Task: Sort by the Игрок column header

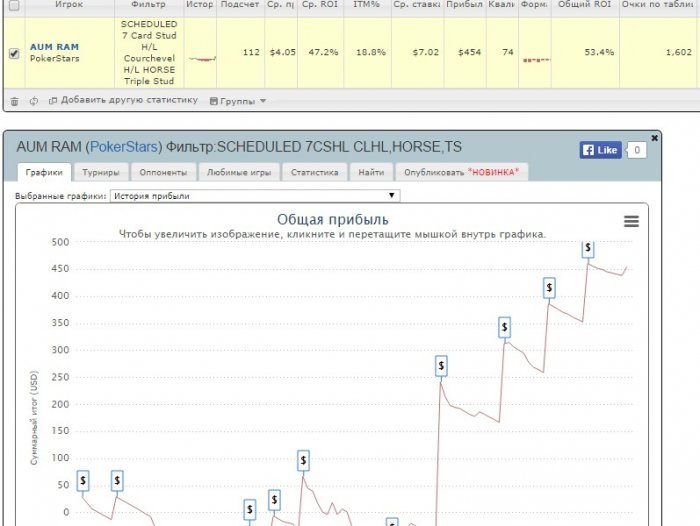Action: pyautogui.click(x=69, y=4)
